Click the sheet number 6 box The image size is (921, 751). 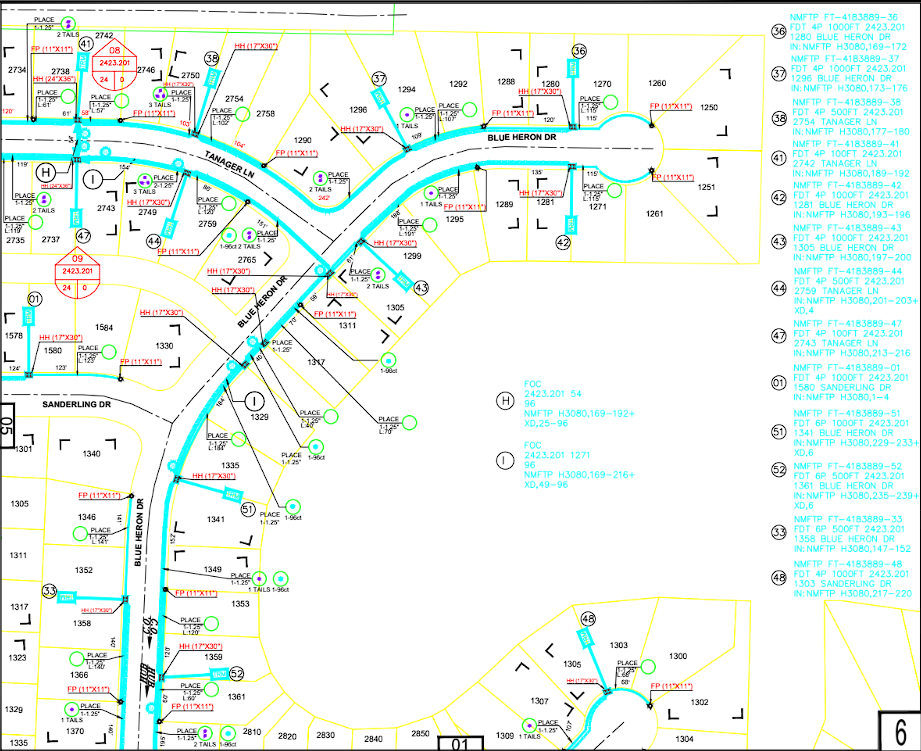click(899, 730)
